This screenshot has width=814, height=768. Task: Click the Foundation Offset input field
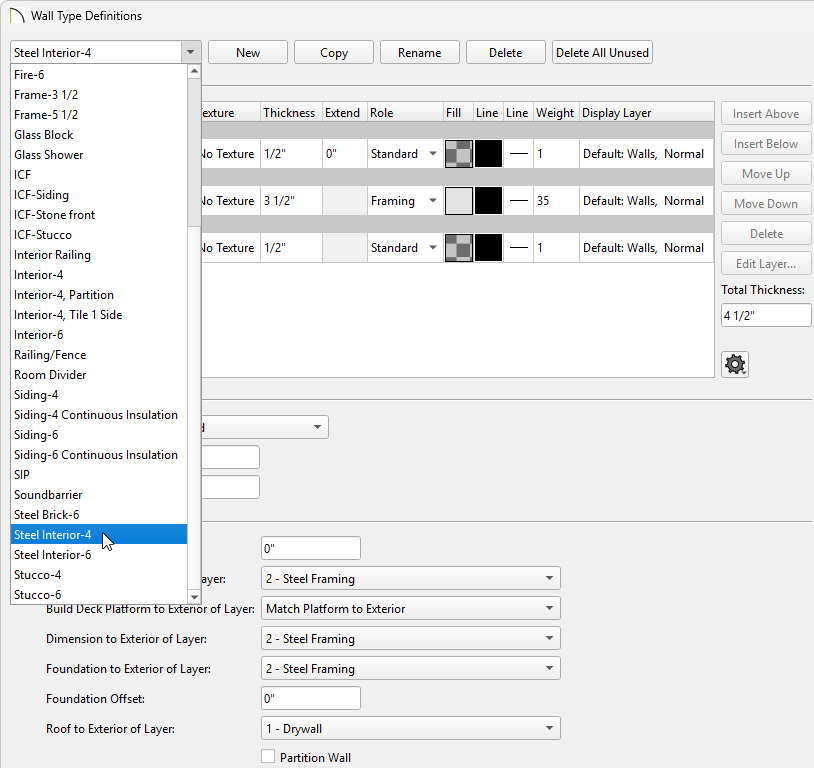310,698
